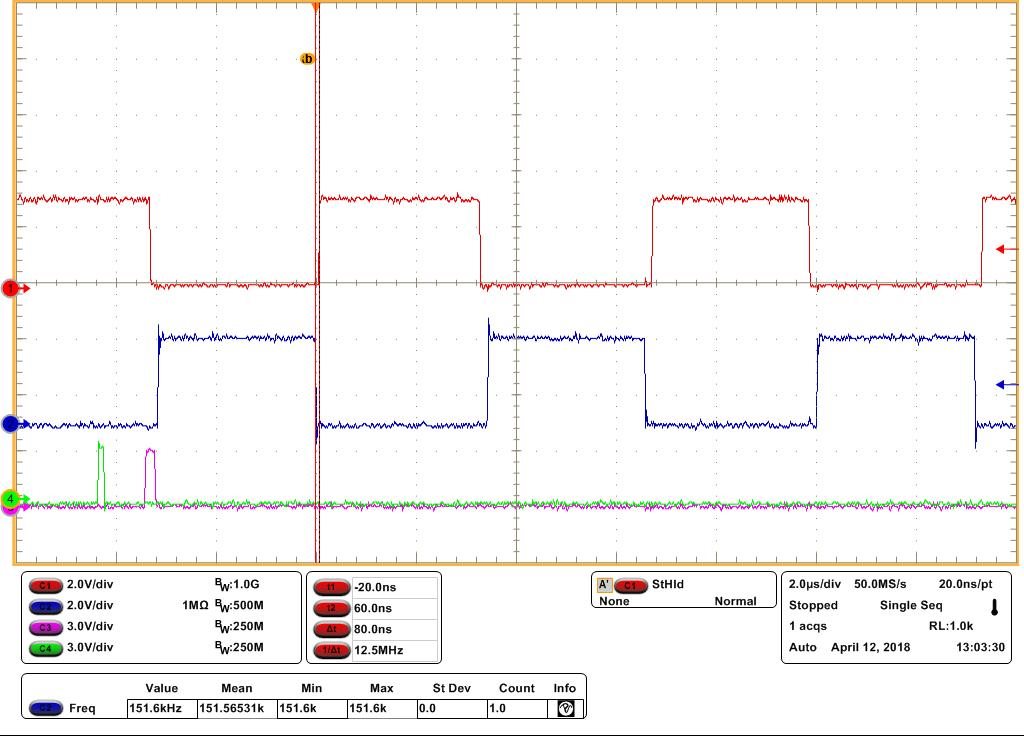Select the green C4 channel badge

tap(45, 648)
